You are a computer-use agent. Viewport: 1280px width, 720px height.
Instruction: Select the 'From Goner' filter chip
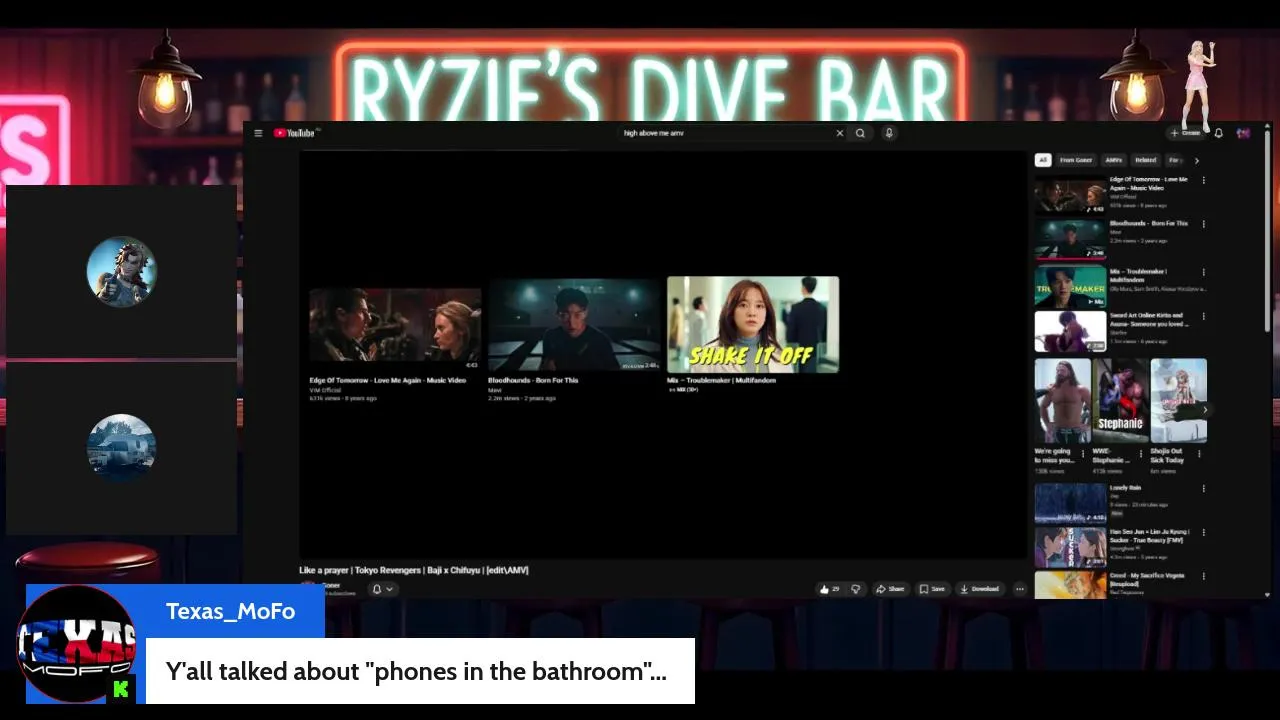pos(1076,160)
